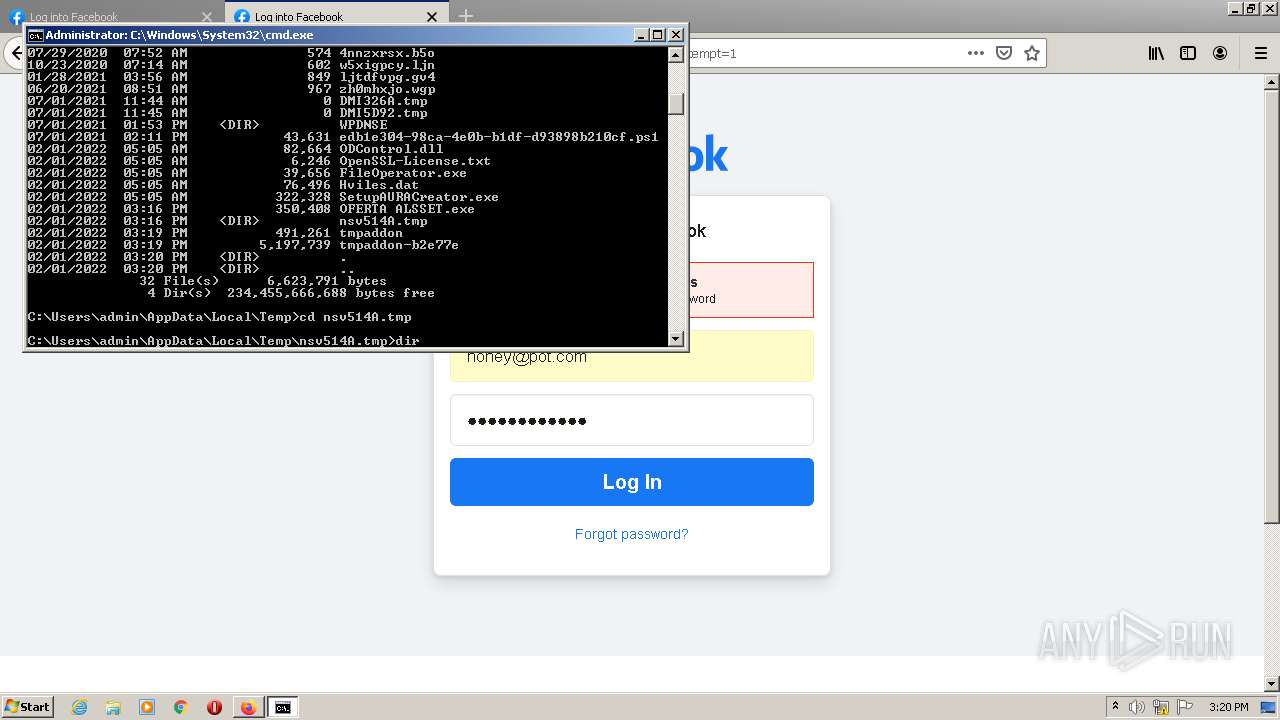Open Windows Explorer folder icon in taskbar

pyautogui.click(x=113, y=707)
